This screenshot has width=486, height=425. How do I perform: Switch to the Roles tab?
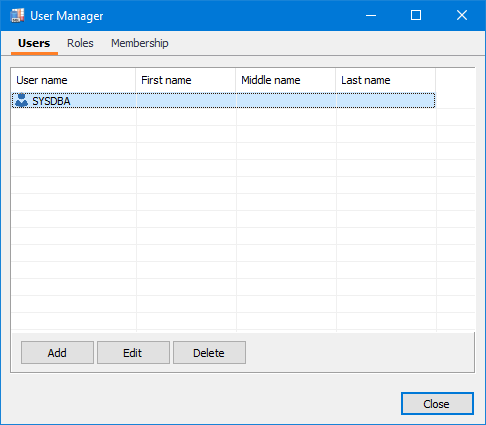tap(80, 43)
